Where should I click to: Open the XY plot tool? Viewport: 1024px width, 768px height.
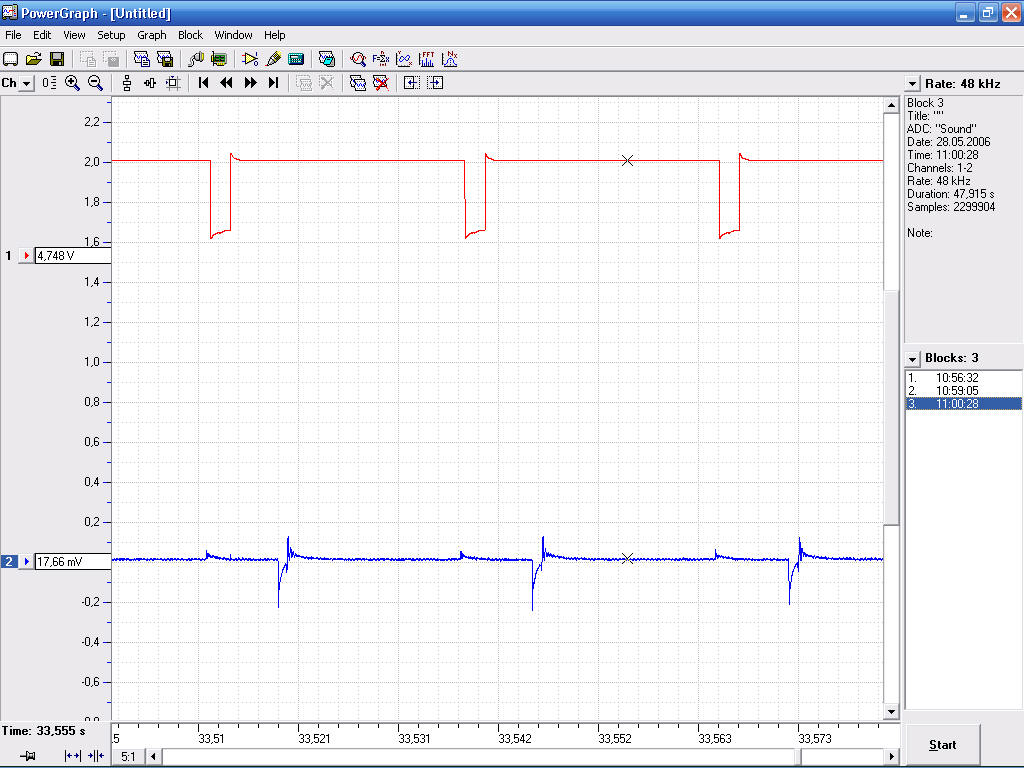point(404,59)
